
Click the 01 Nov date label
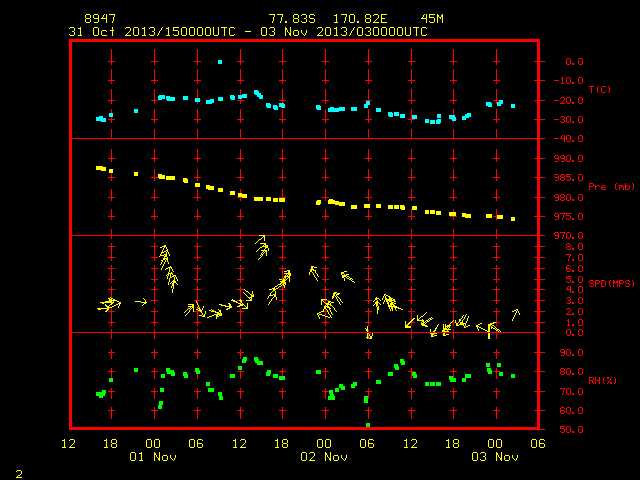click(153, 457)
